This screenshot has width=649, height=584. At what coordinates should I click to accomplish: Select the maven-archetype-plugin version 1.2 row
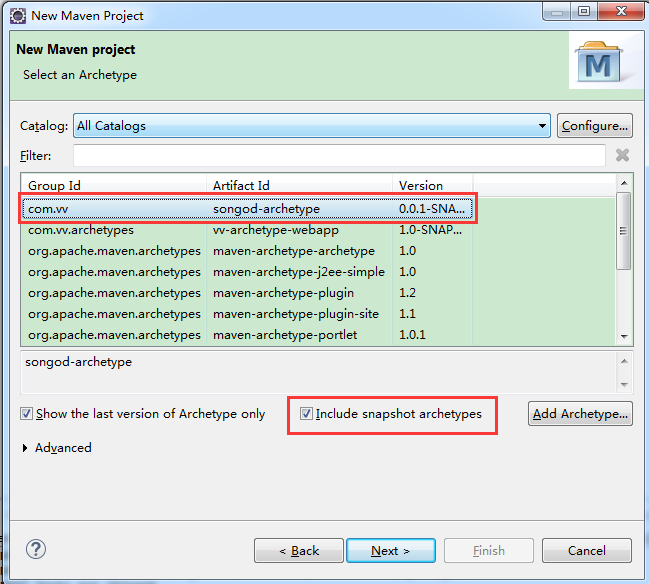coord(247,293)
